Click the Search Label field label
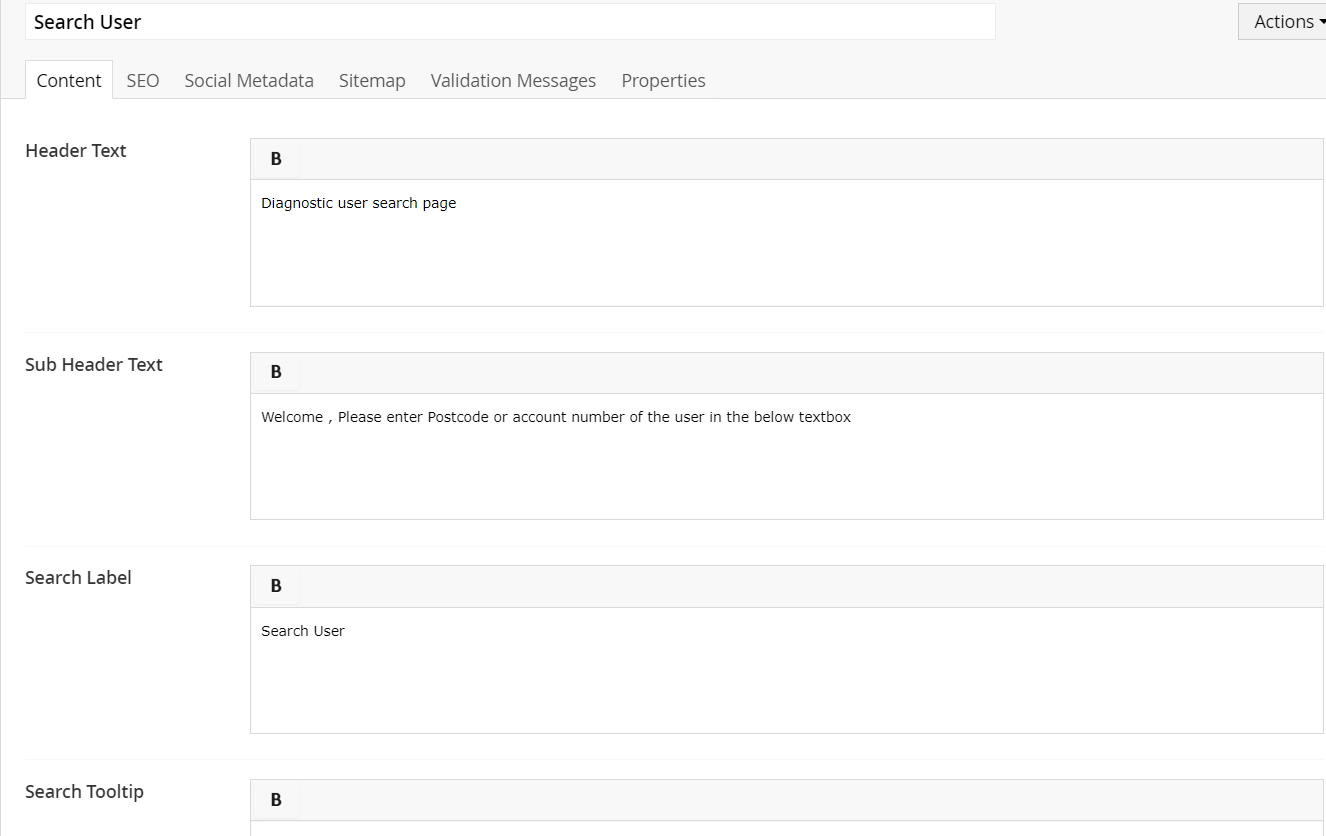 78,577
